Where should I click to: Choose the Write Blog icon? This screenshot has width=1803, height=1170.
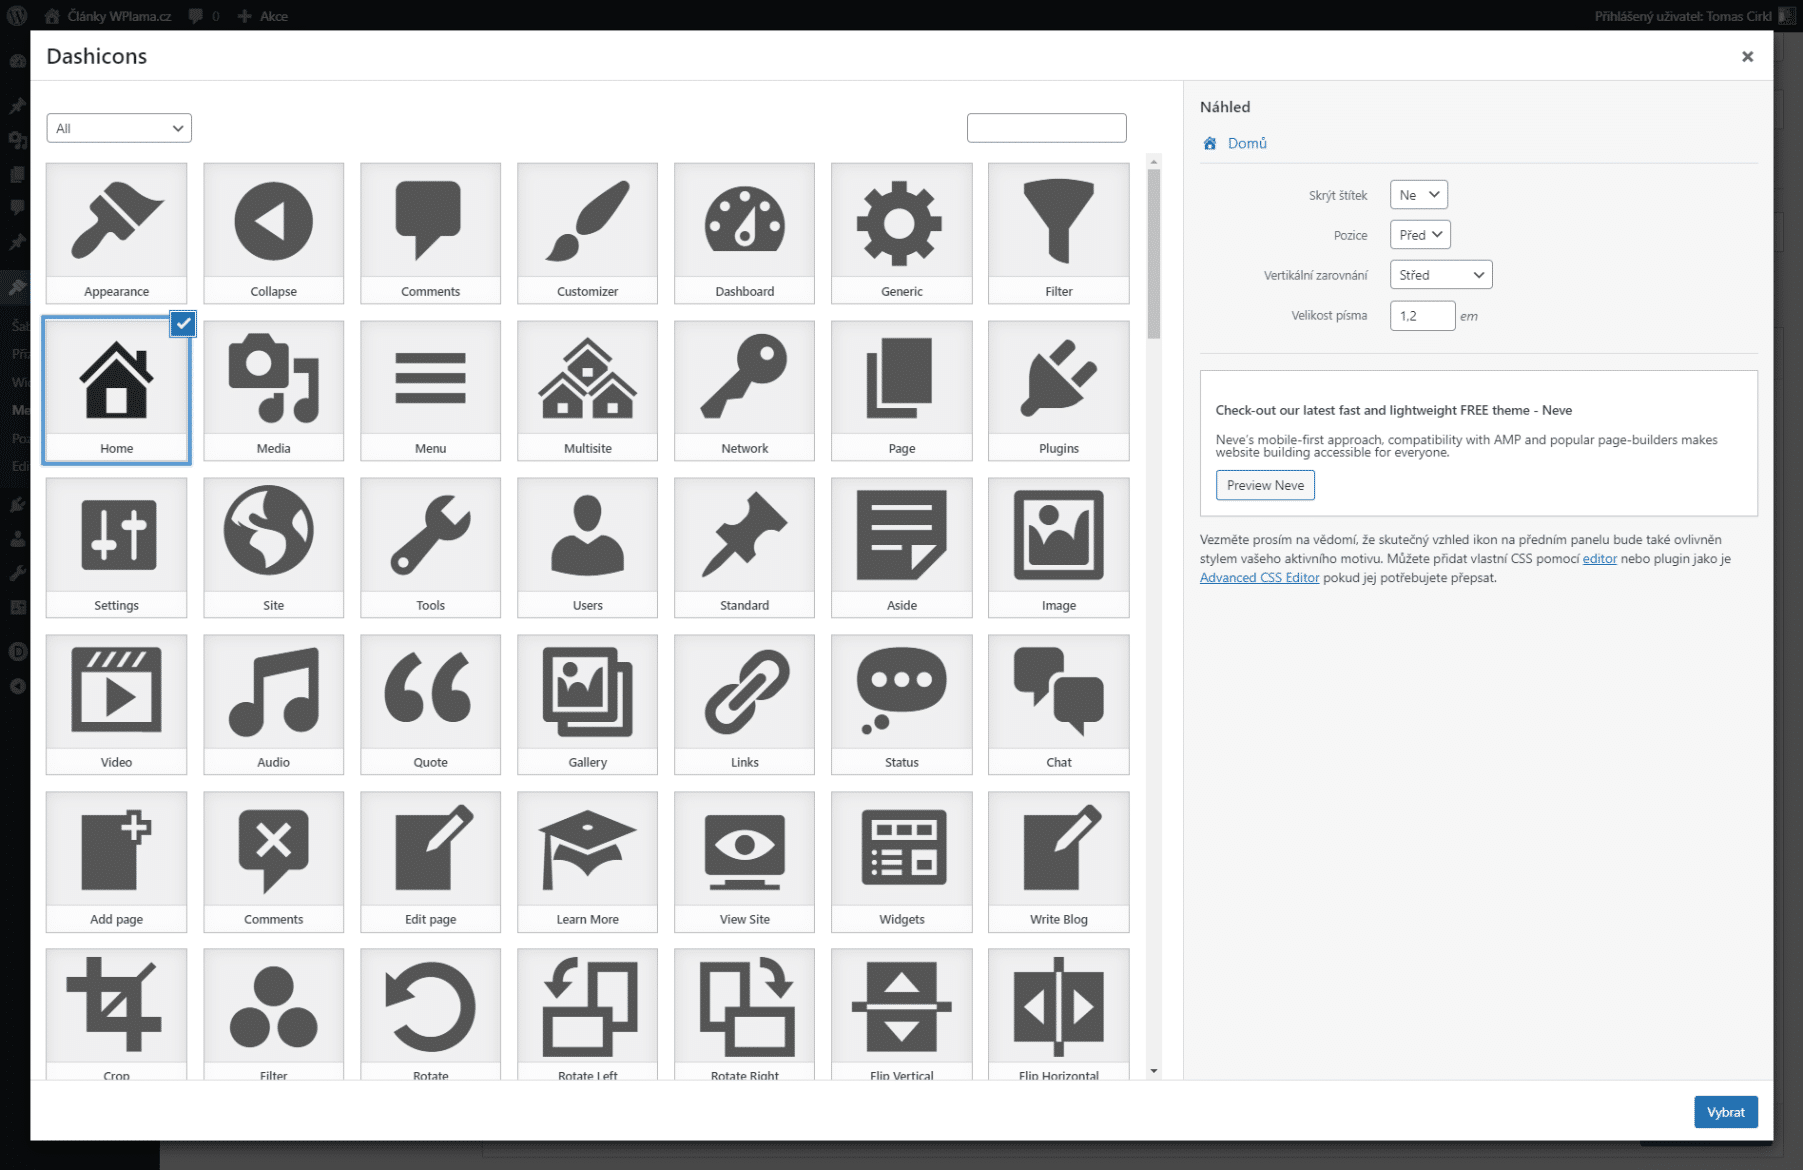(x=1058, y=861)
